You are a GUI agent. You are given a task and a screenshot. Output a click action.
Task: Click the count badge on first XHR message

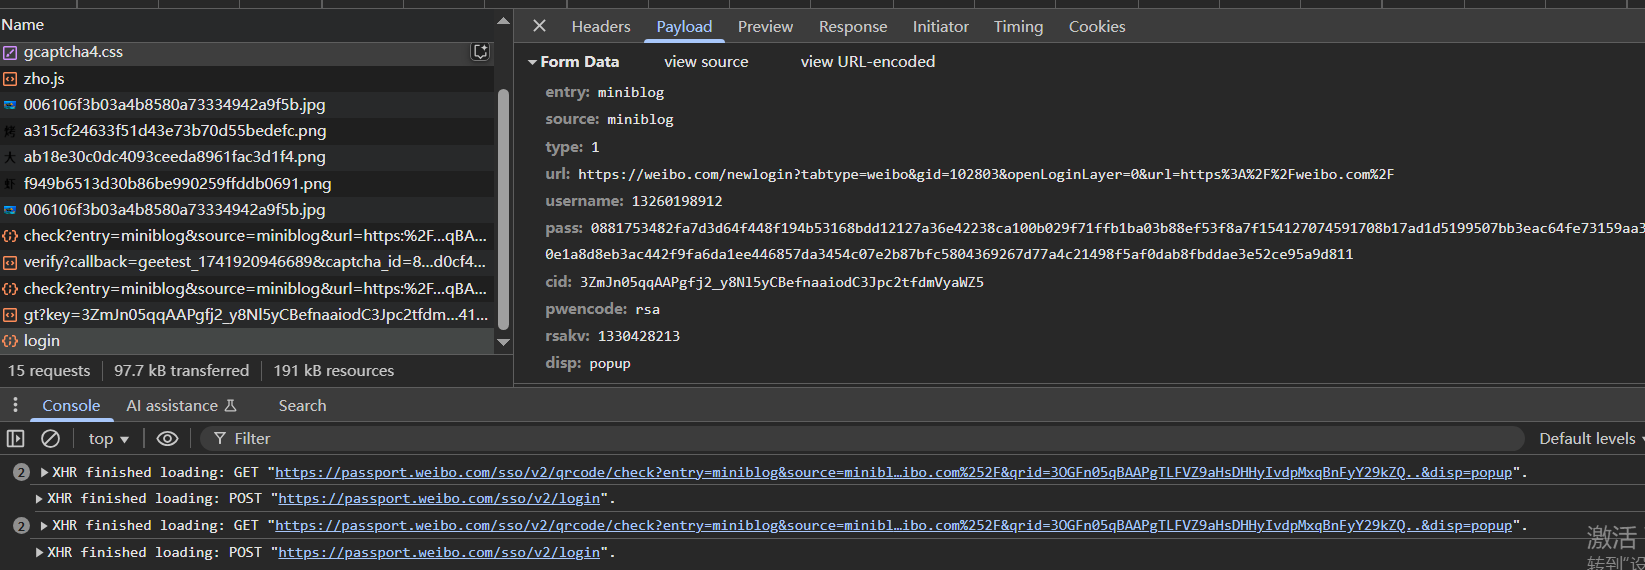coord(21,472)
